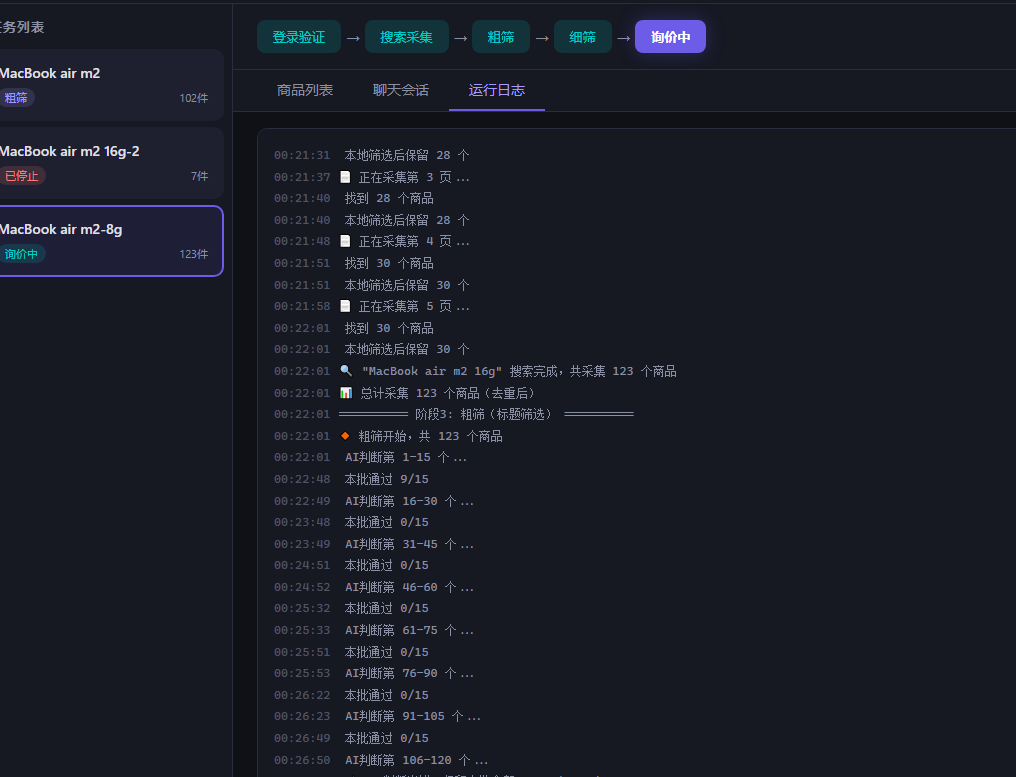Open the MacBook air m2 task card
Viewport: 1016px width, 777px height.
(x=110, y=85)
